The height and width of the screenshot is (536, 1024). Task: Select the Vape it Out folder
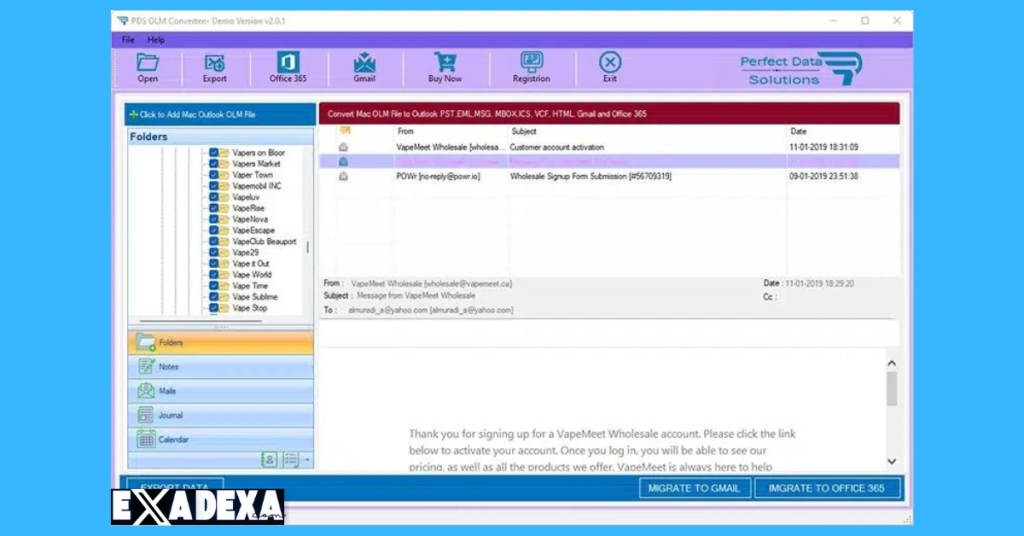[251, 264]
